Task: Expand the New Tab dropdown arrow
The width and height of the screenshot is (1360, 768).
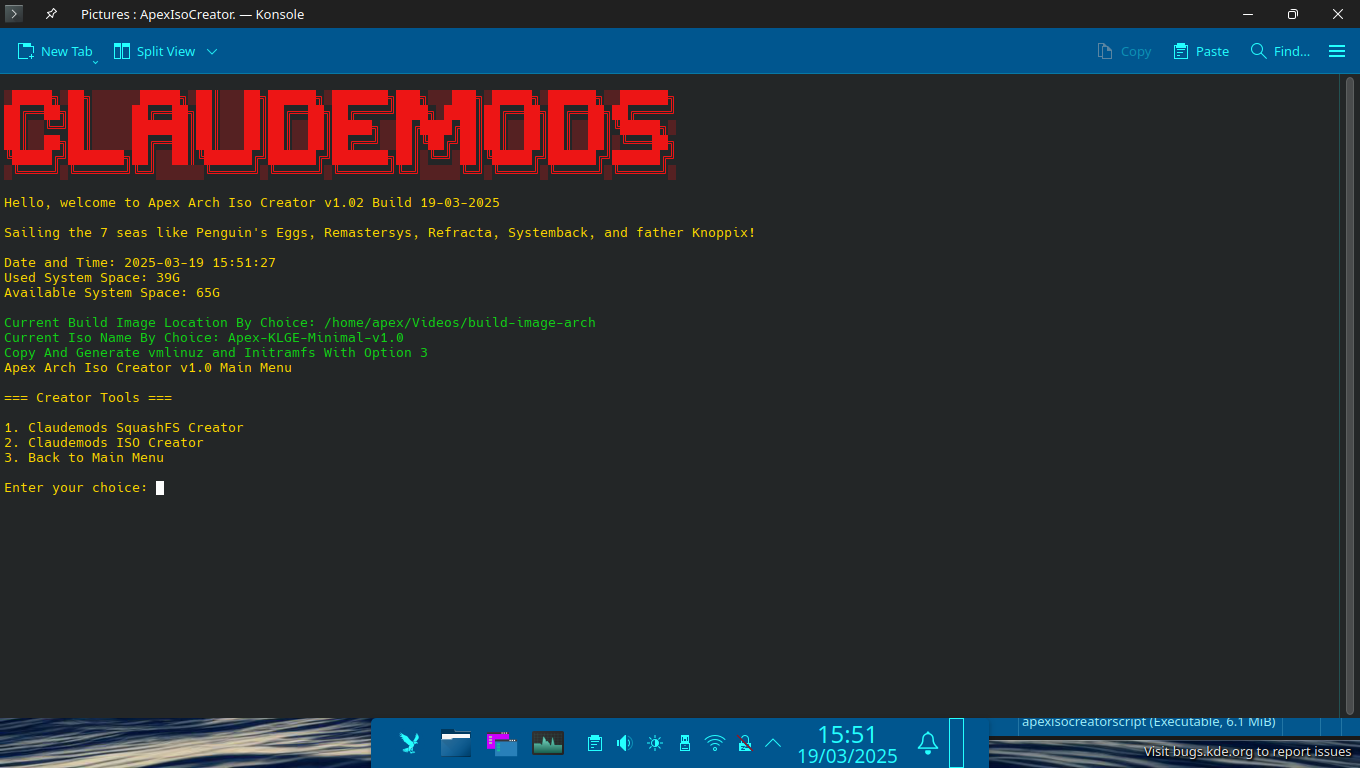Action: tap(95, 62)
